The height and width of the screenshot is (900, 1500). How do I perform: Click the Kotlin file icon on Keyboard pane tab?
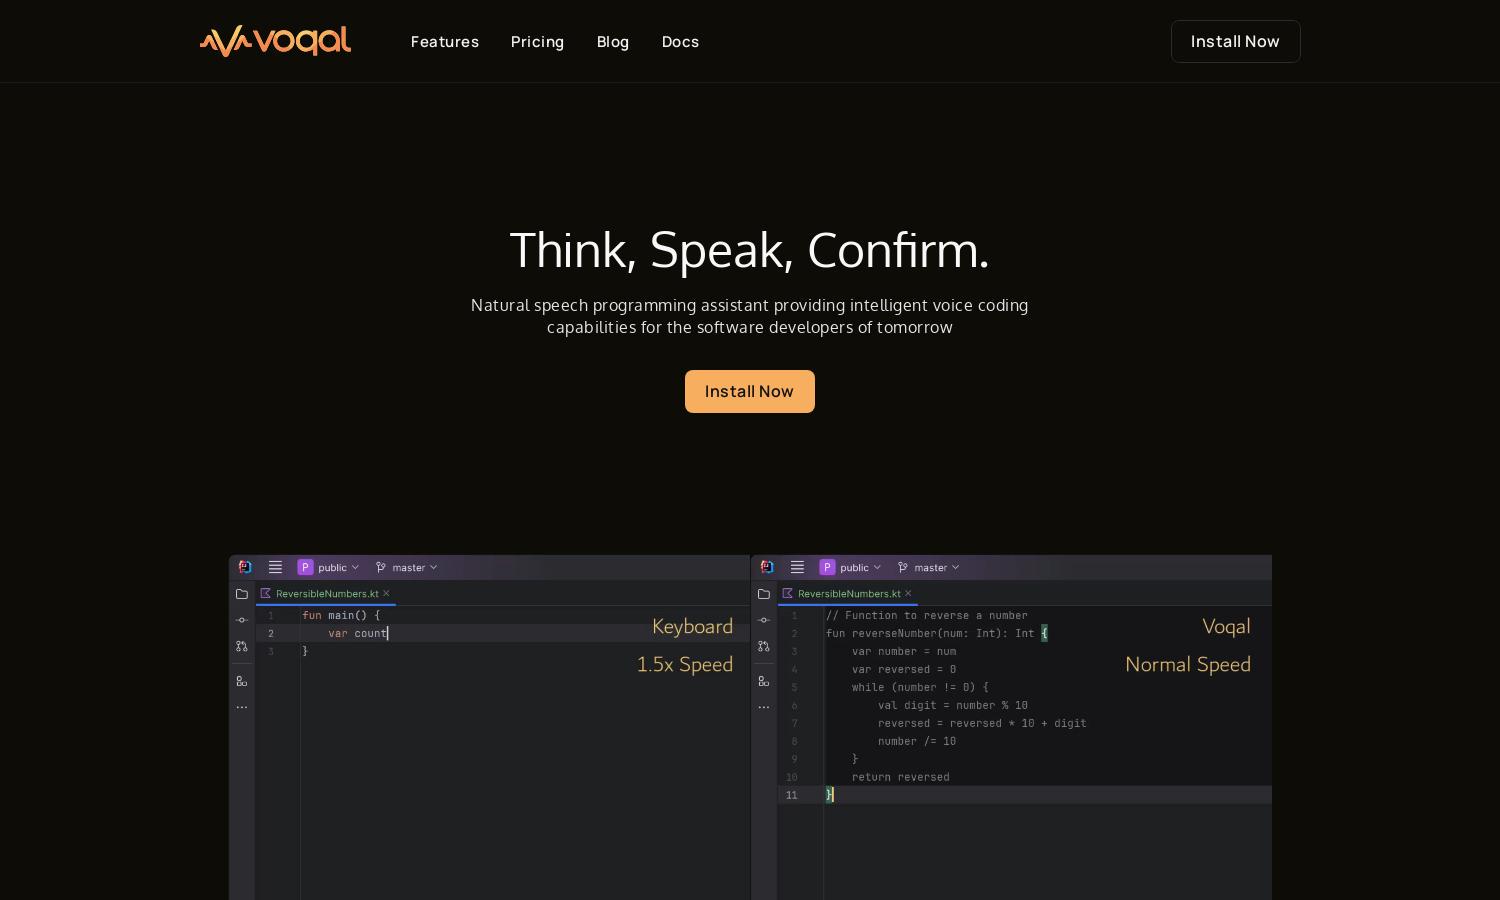point(266,593)
